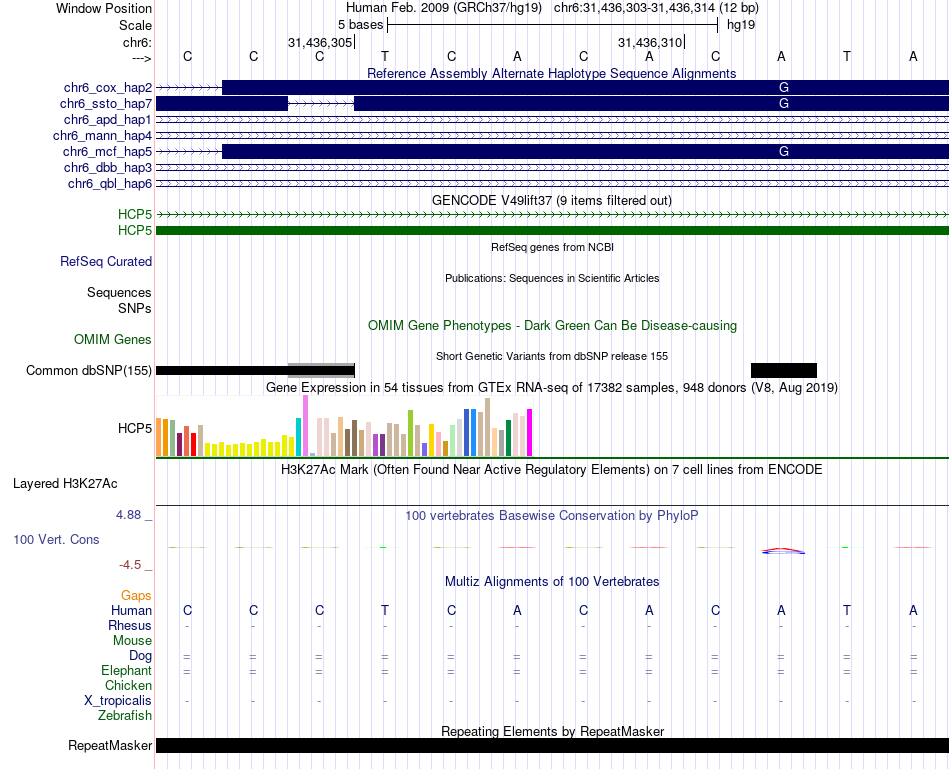Click the Layered H3K27Ac track label
The height and width of the screenshot is (769, 950).
[x=65, y=484]
